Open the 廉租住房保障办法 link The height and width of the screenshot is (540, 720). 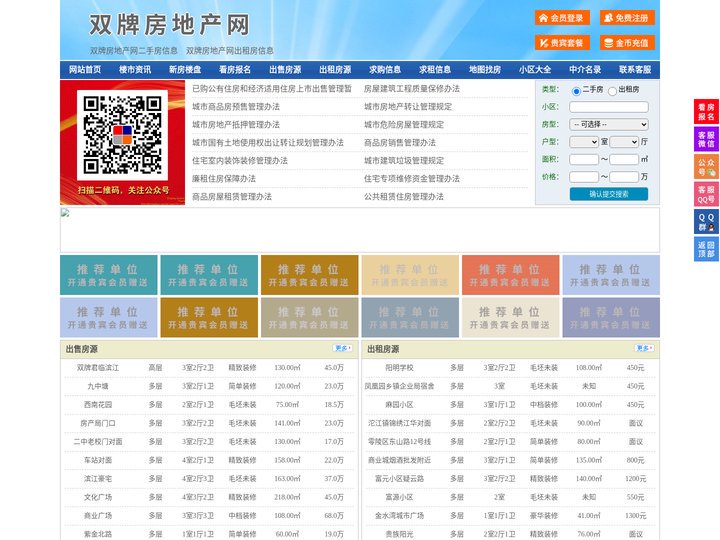pos(224,179)
